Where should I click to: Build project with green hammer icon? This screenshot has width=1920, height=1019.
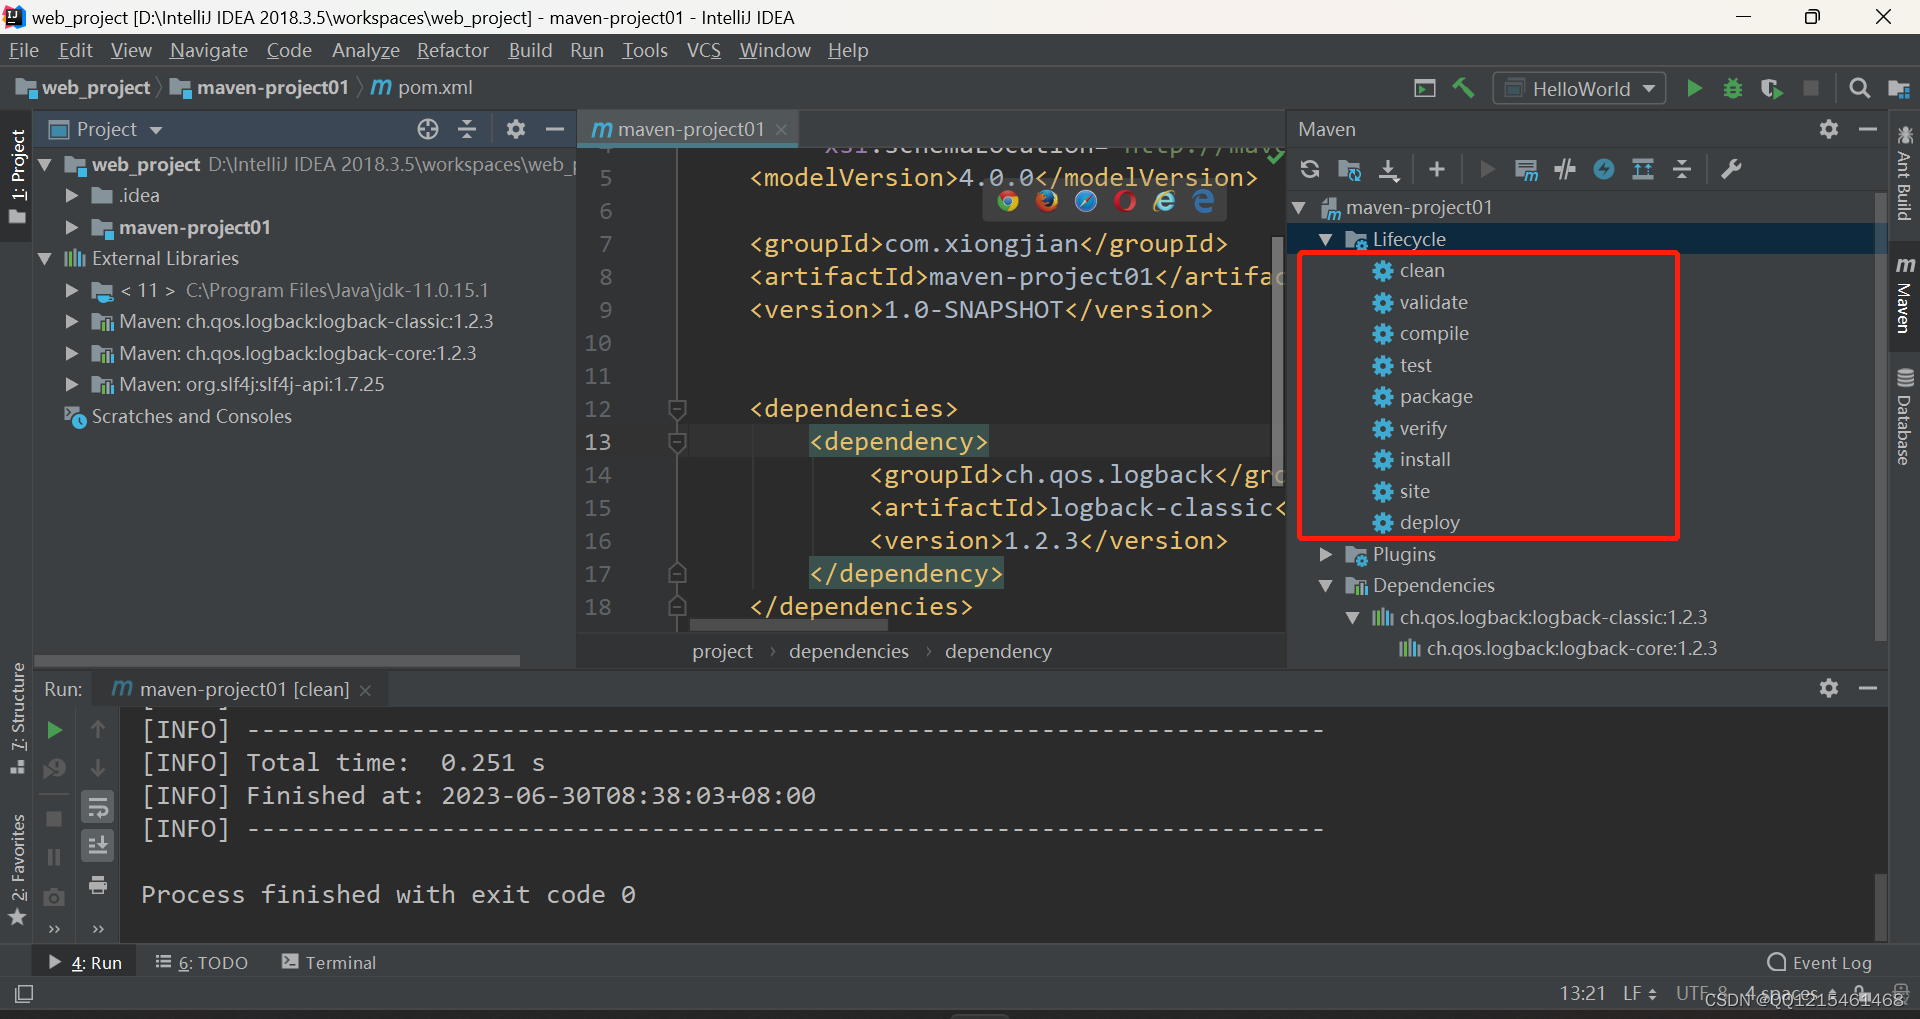tap(1463, 88)
